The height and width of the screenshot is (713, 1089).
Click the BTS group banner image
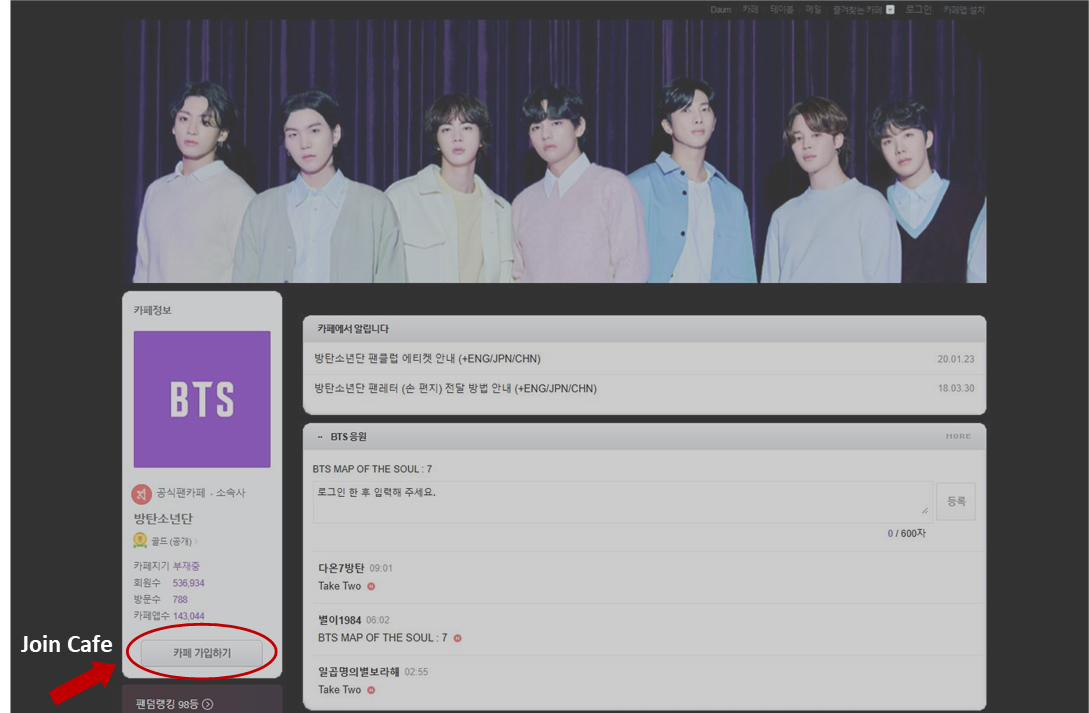[x=554, y=151]
